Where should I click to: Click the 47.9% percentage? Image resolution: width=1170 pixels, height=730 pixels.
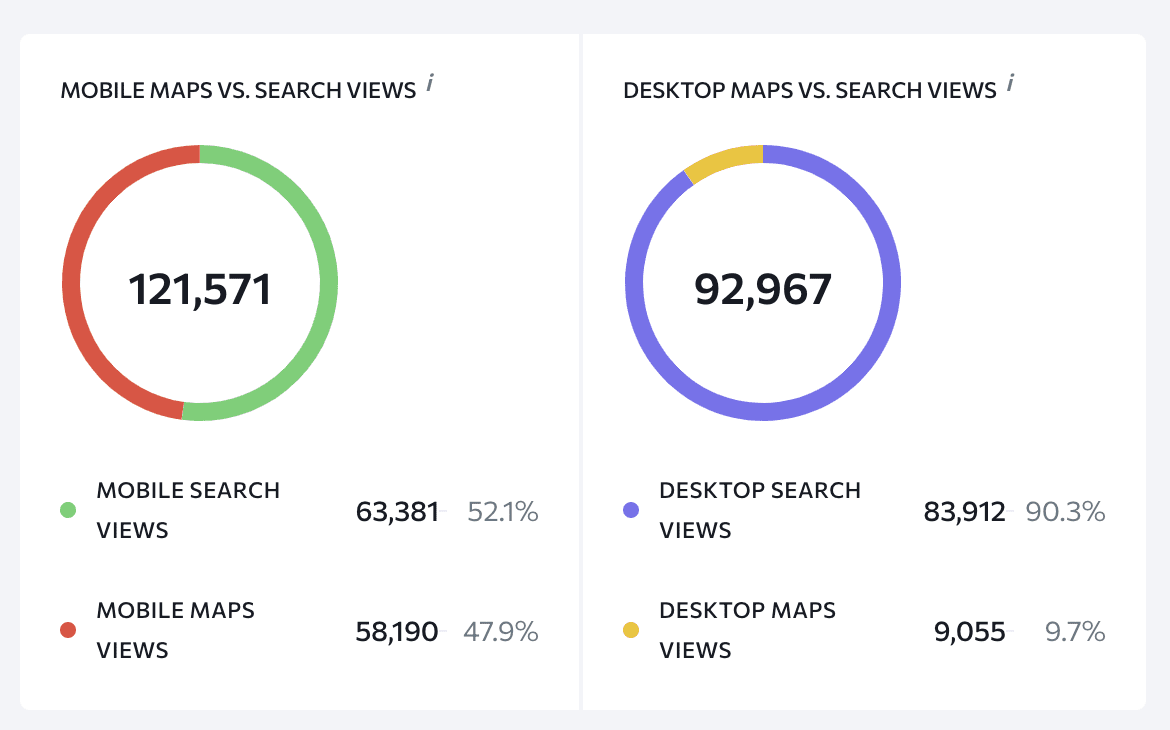pos(501,632)
